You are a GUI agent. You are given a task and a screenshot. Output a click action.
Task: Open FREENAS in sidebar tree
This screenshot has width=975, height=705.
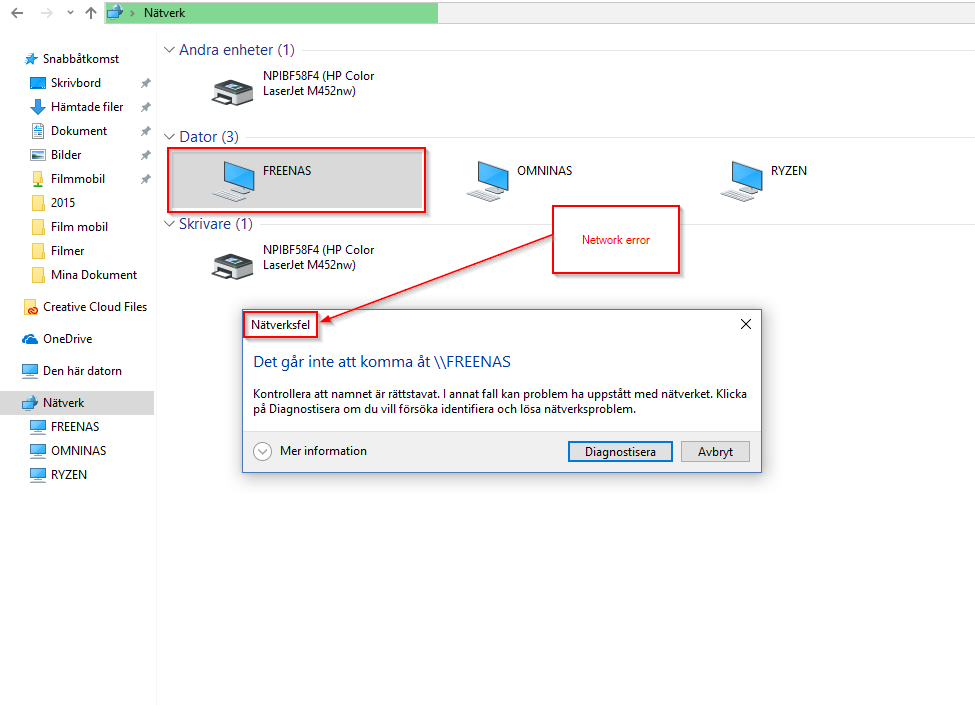[75, 426]
